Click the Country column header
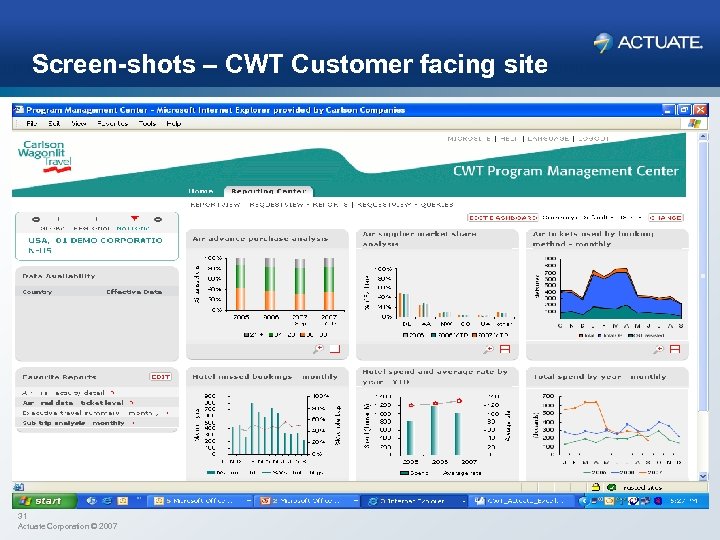The image size is (720, 540). [37, 292]
